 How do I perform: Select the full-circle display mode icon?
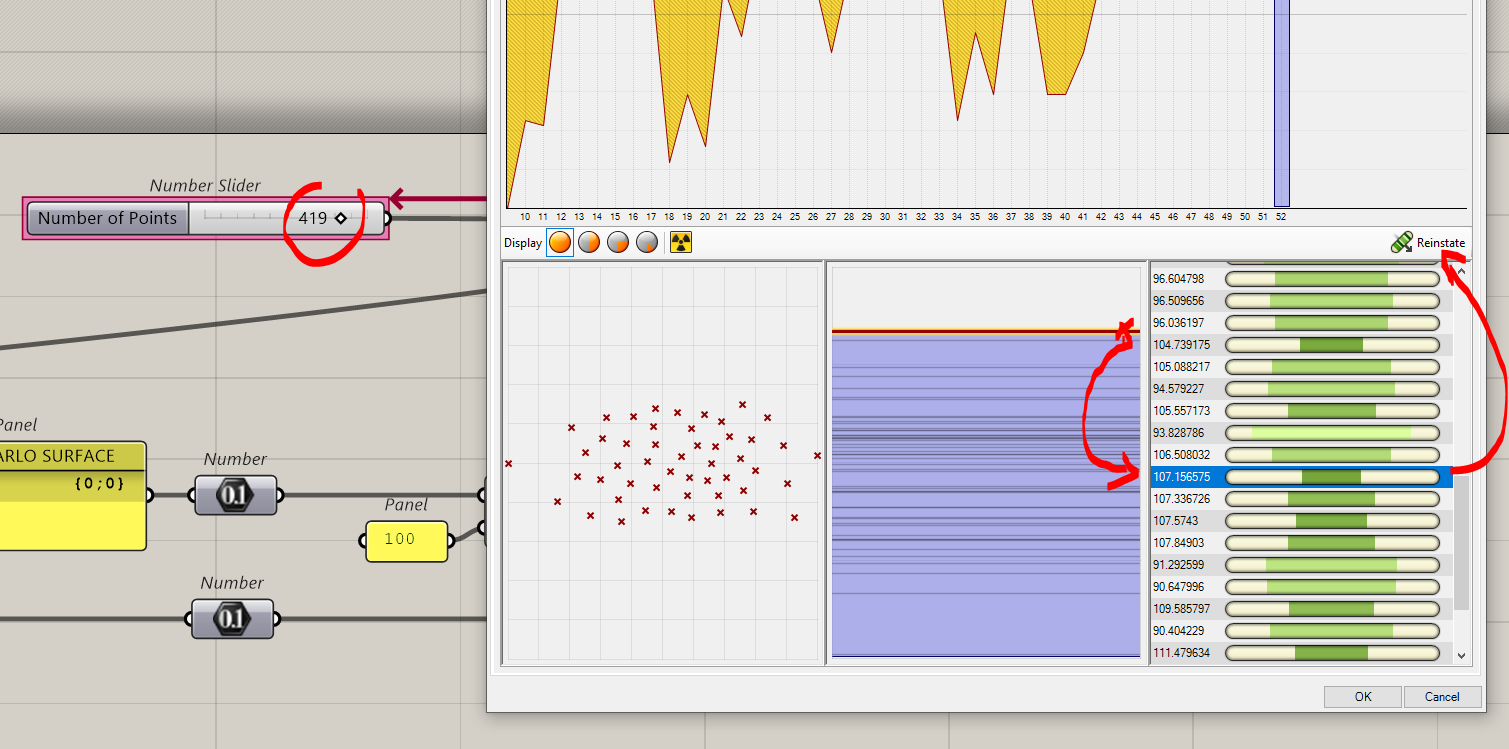point(560,243)
